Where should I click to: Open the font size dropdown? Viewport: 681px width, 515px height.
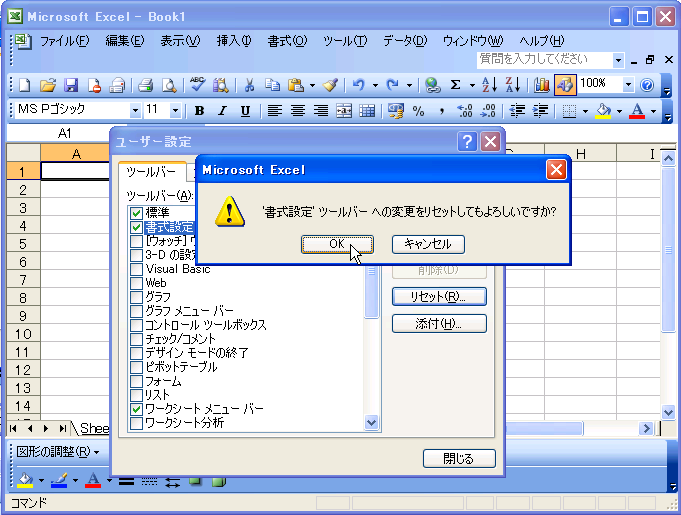click(x=175, y=111)
